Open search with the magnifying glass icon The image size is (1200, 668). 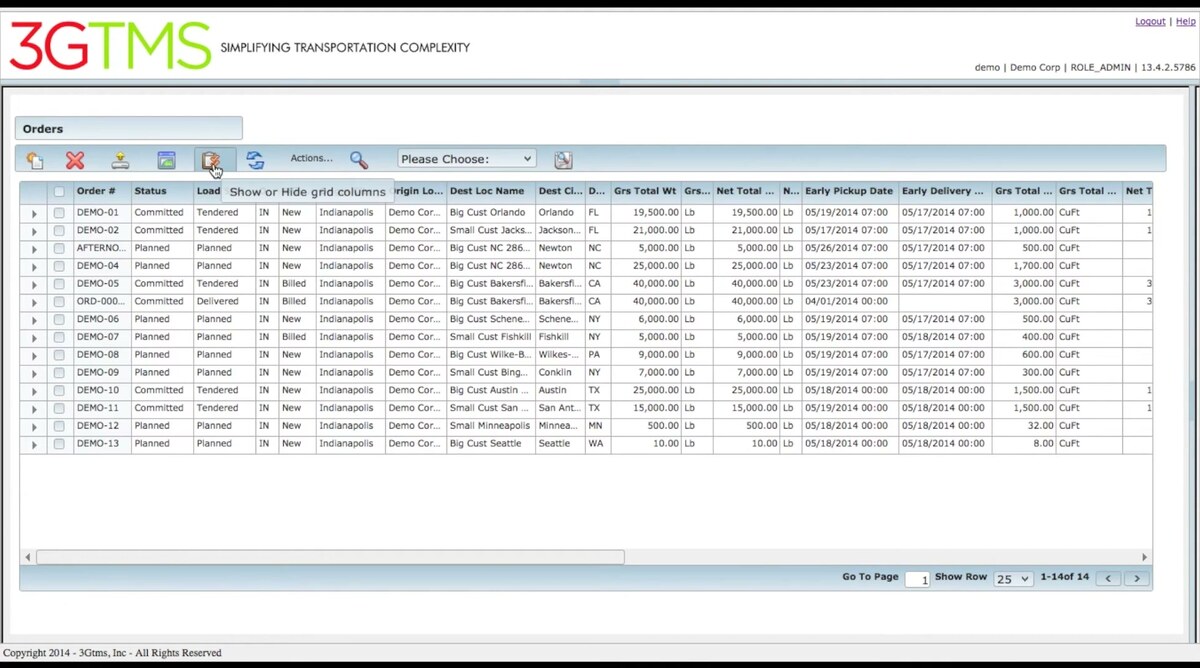[x=359, y=160]
